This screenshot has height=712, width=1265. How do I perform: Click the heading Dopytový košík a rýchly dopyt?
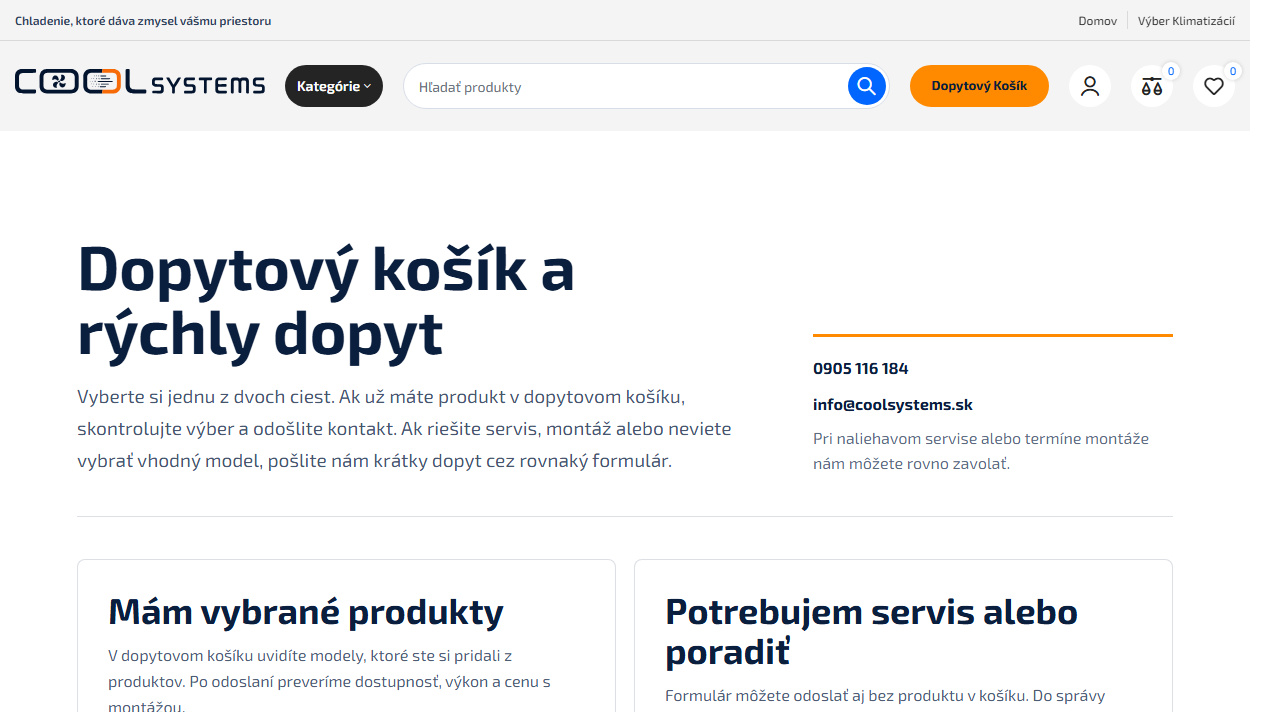[326, 301]
